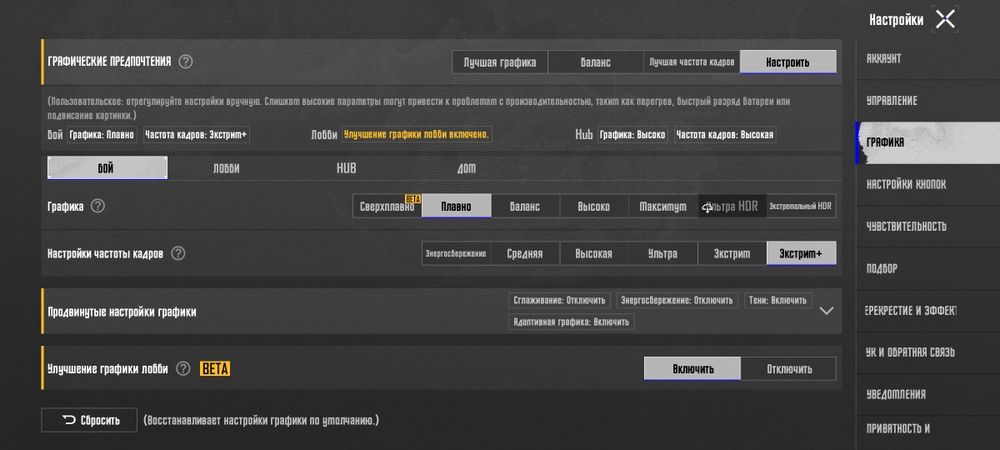Open Управление settings section
Screen dimensions: 1000x450
point(928,101)
